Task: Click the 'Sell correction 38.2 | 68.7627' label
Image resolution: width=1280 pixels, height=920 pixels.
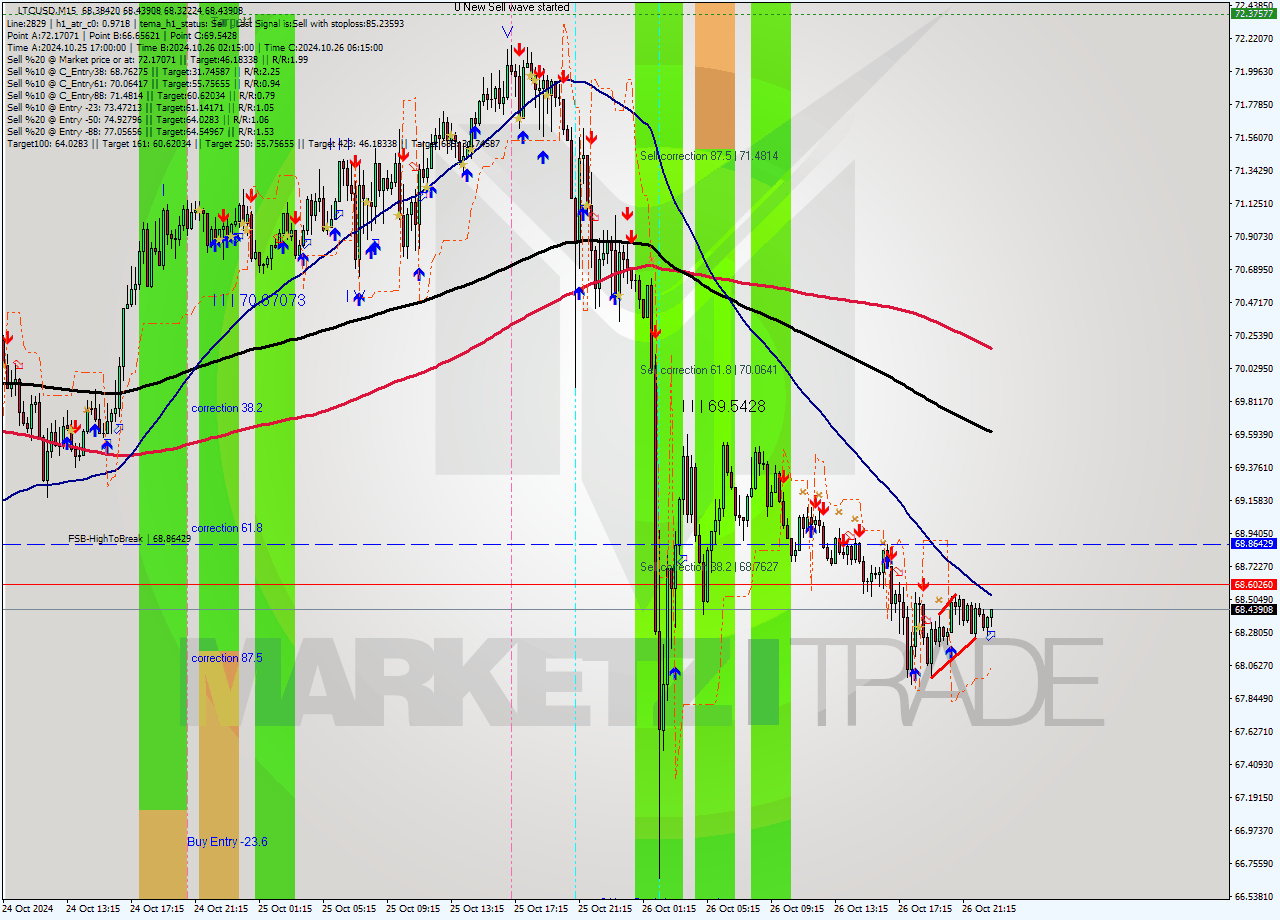Action: (x=709, y=567)
